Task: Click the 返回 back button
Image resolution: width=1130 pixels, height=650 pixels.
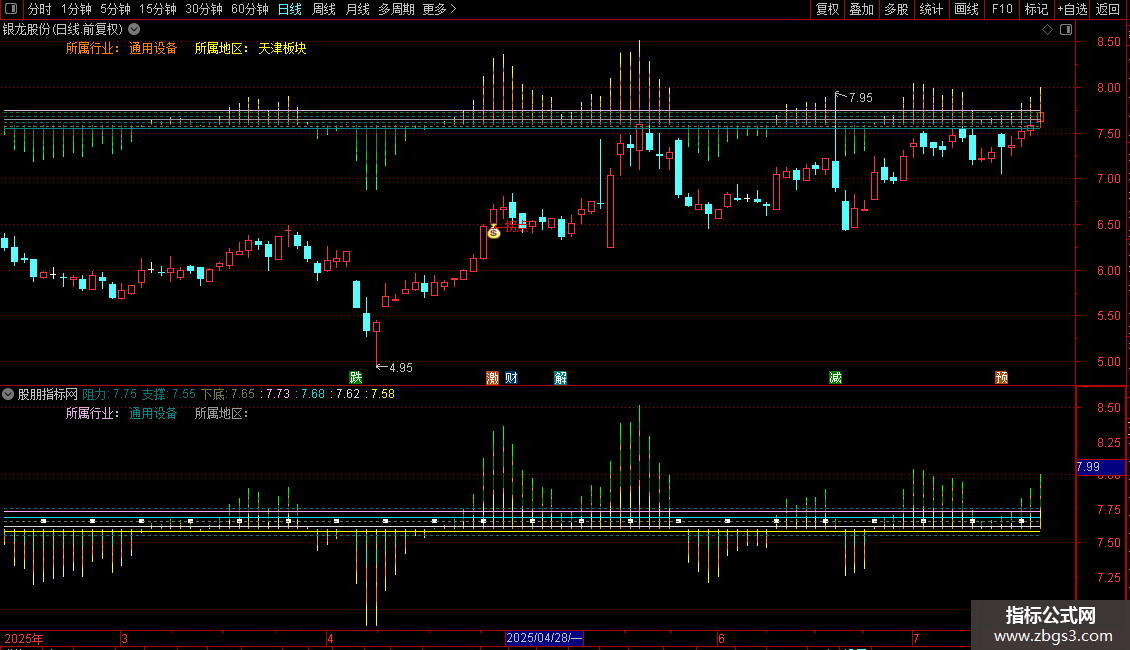Action: point(1108,9)
